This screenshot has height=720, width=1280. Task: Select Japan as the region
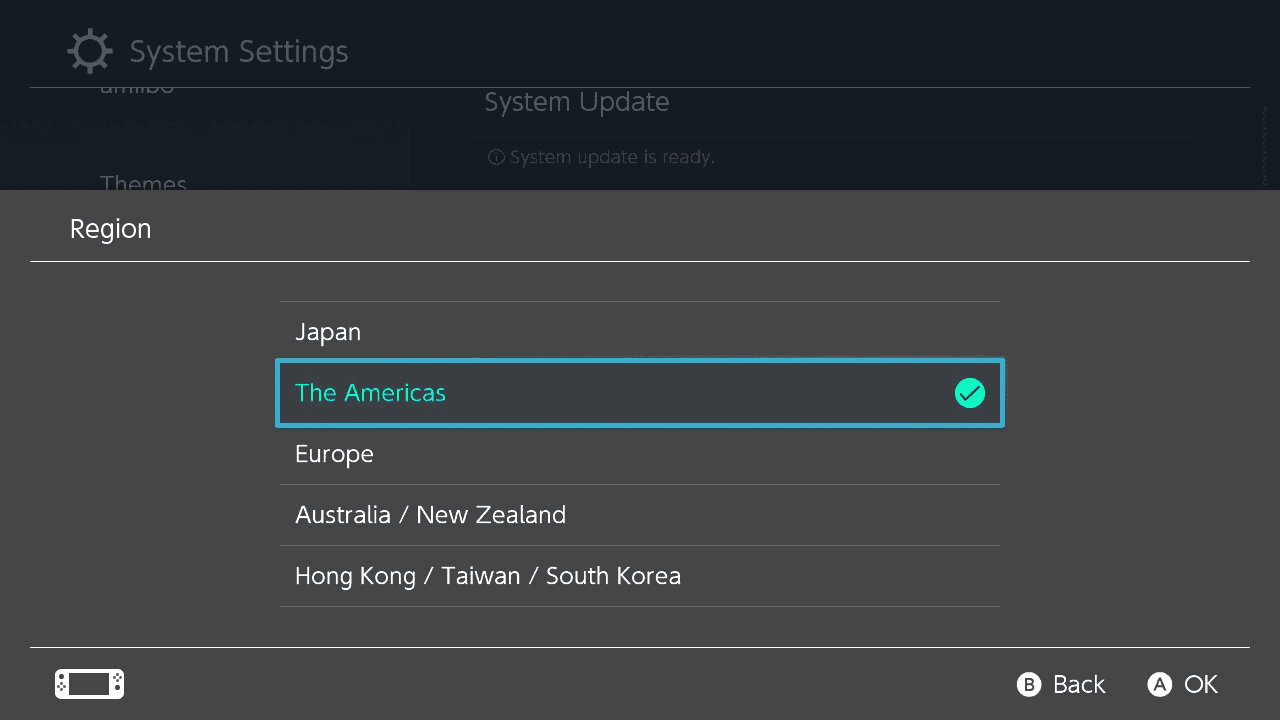click(640, 332)
